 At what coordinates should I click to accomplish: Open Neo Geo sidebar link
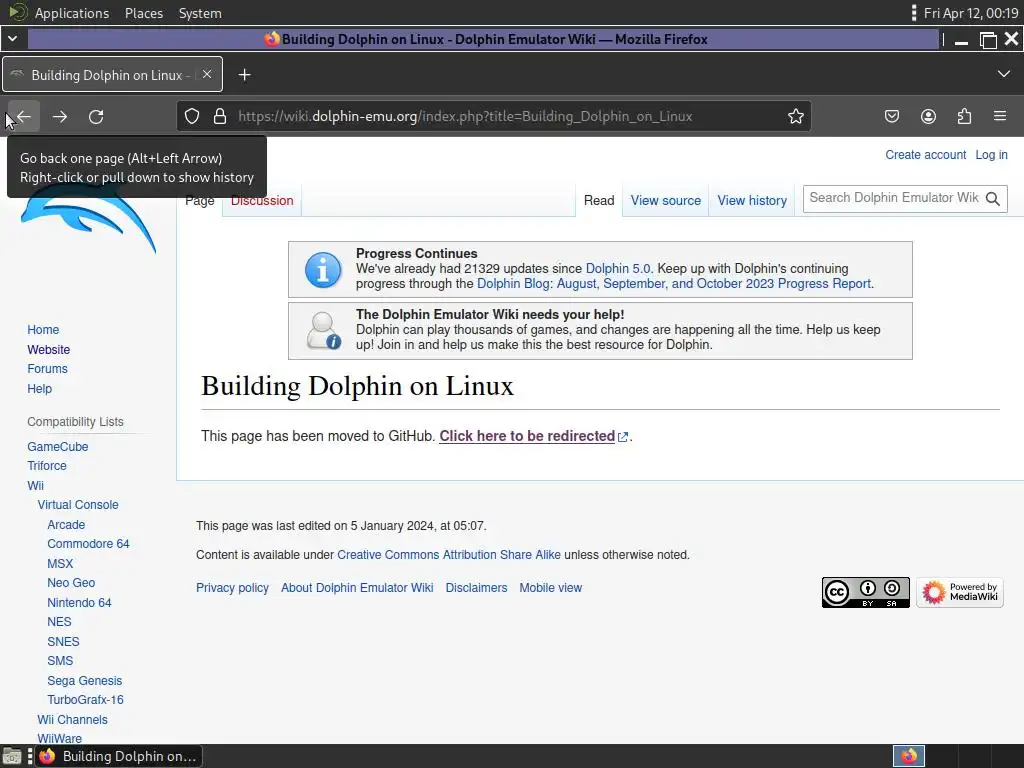pyautogui.click(x=71, y=583)
